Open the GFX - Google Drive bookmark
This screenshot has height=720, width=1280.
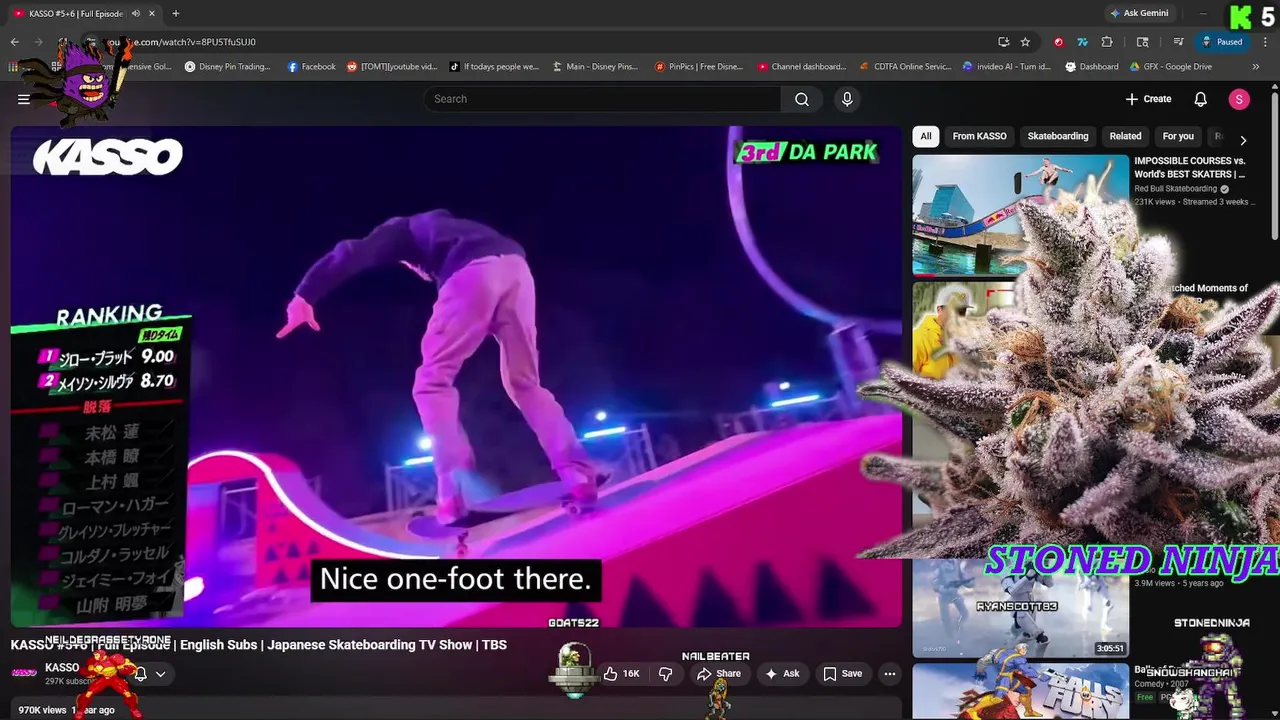[x=1170, y=67]
